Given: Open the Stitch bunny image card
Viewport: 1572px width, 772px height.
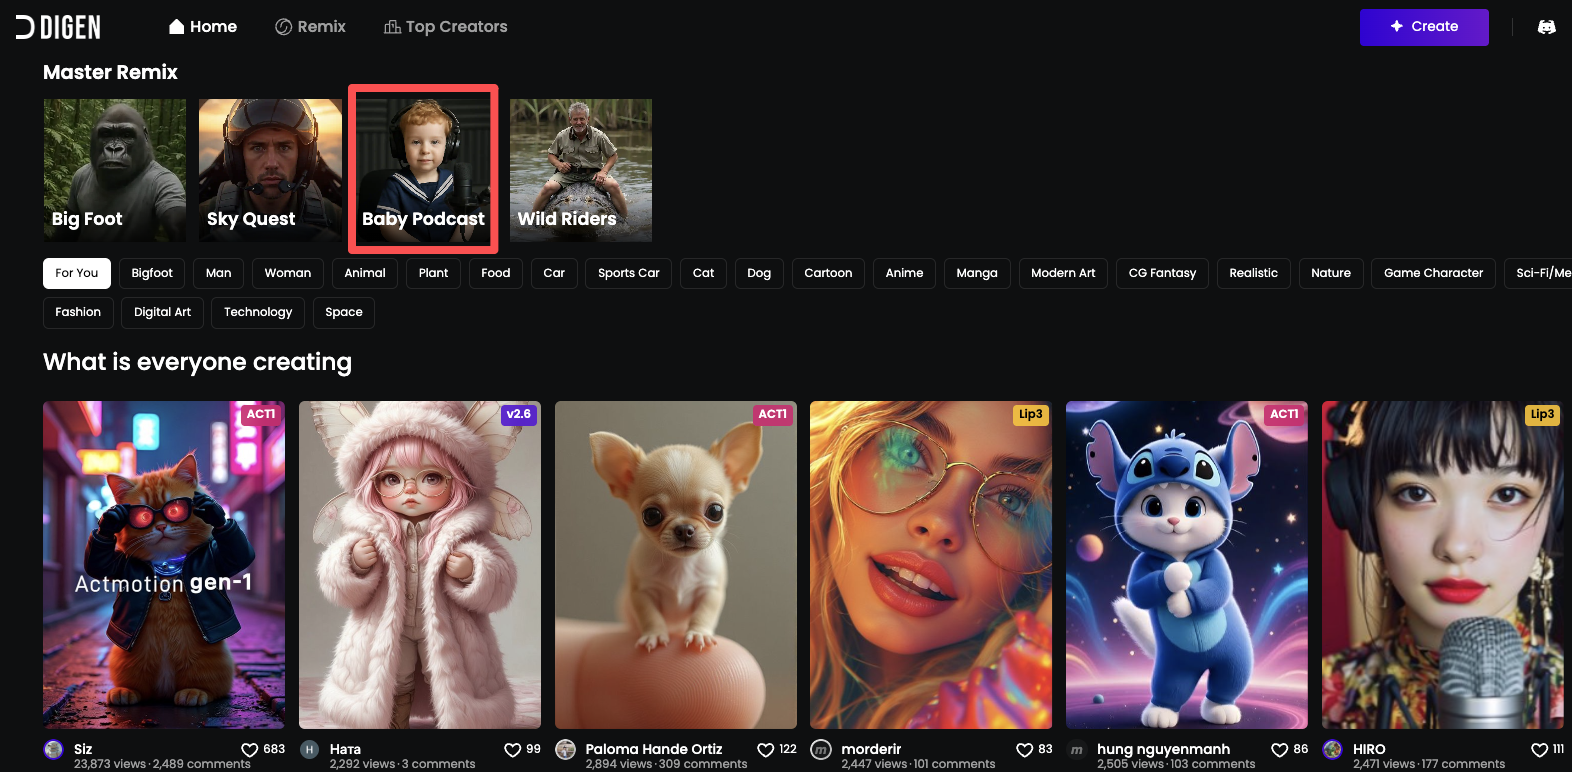Looking at the screenshot, I should [x=1187, y=565].
